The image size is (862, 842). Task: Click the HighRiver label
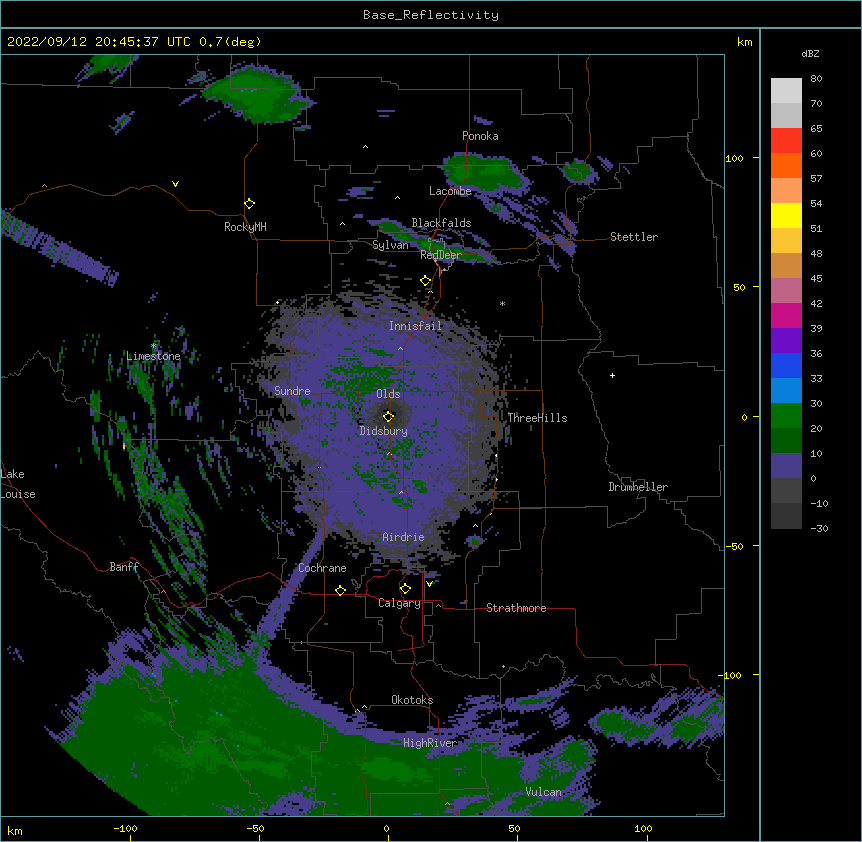coord(430,743)
